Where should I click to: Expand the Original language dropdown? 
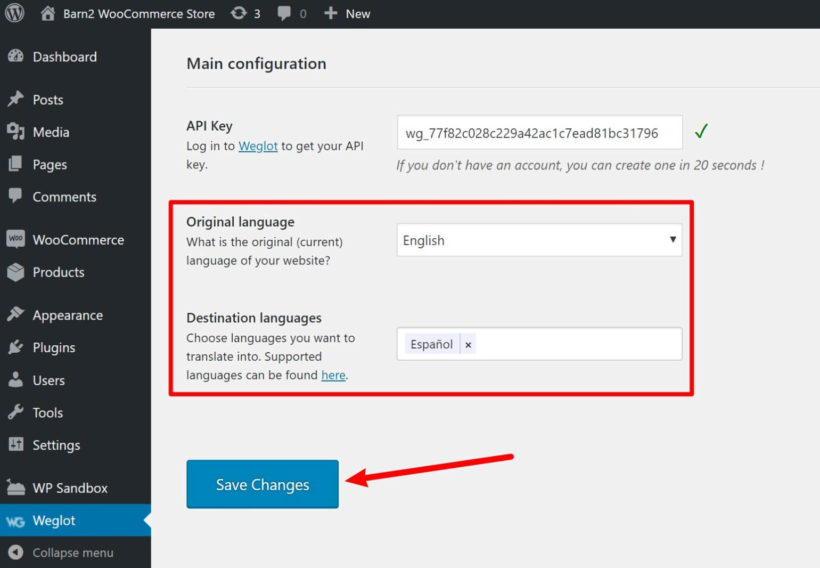539,240
